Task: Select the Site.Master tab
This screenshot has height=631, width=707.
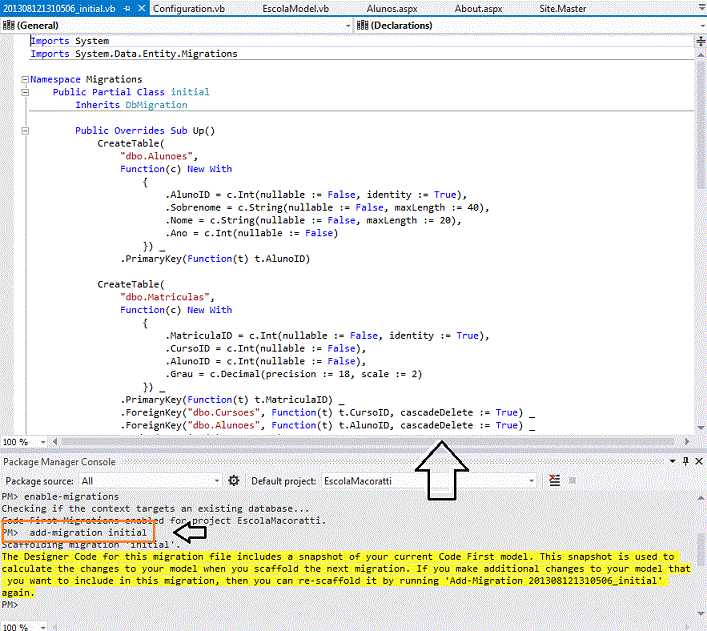Action: [562, 9]
